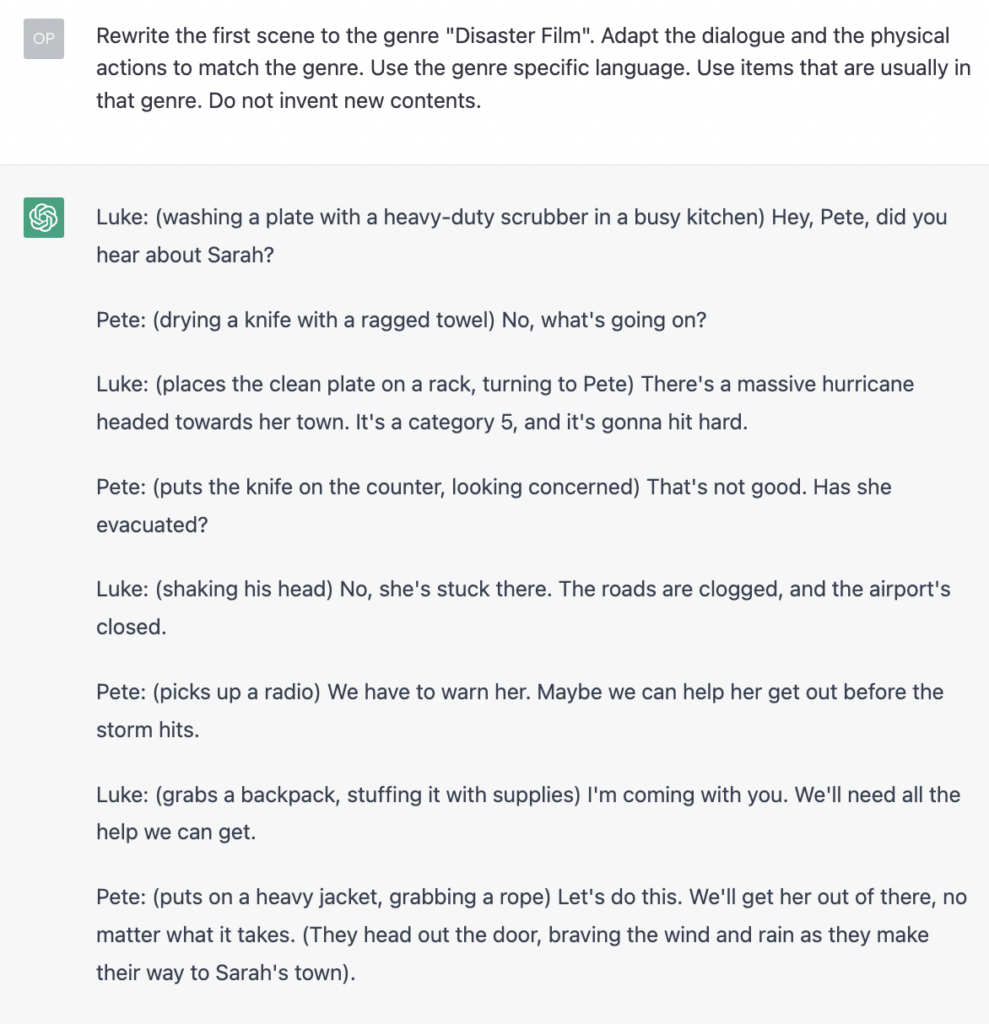Click the text "help we can get."
989x1024 pixels.
tap(176, 832)
